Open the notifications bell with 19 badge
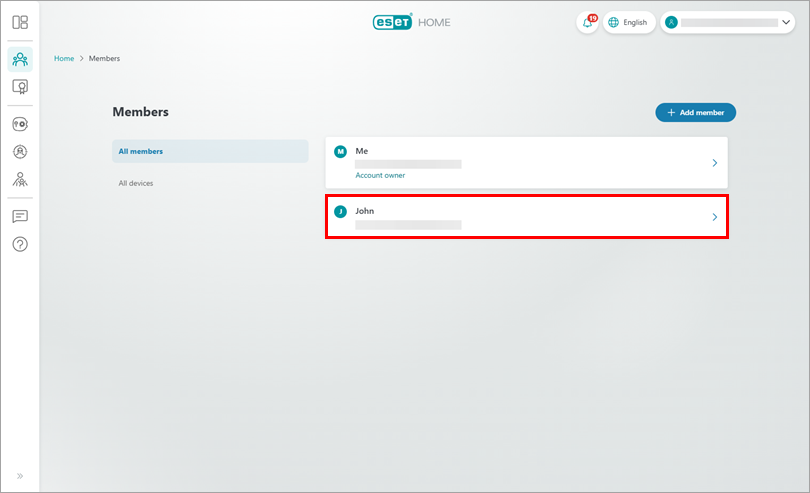810x493 pixels. tap(588, 22)
